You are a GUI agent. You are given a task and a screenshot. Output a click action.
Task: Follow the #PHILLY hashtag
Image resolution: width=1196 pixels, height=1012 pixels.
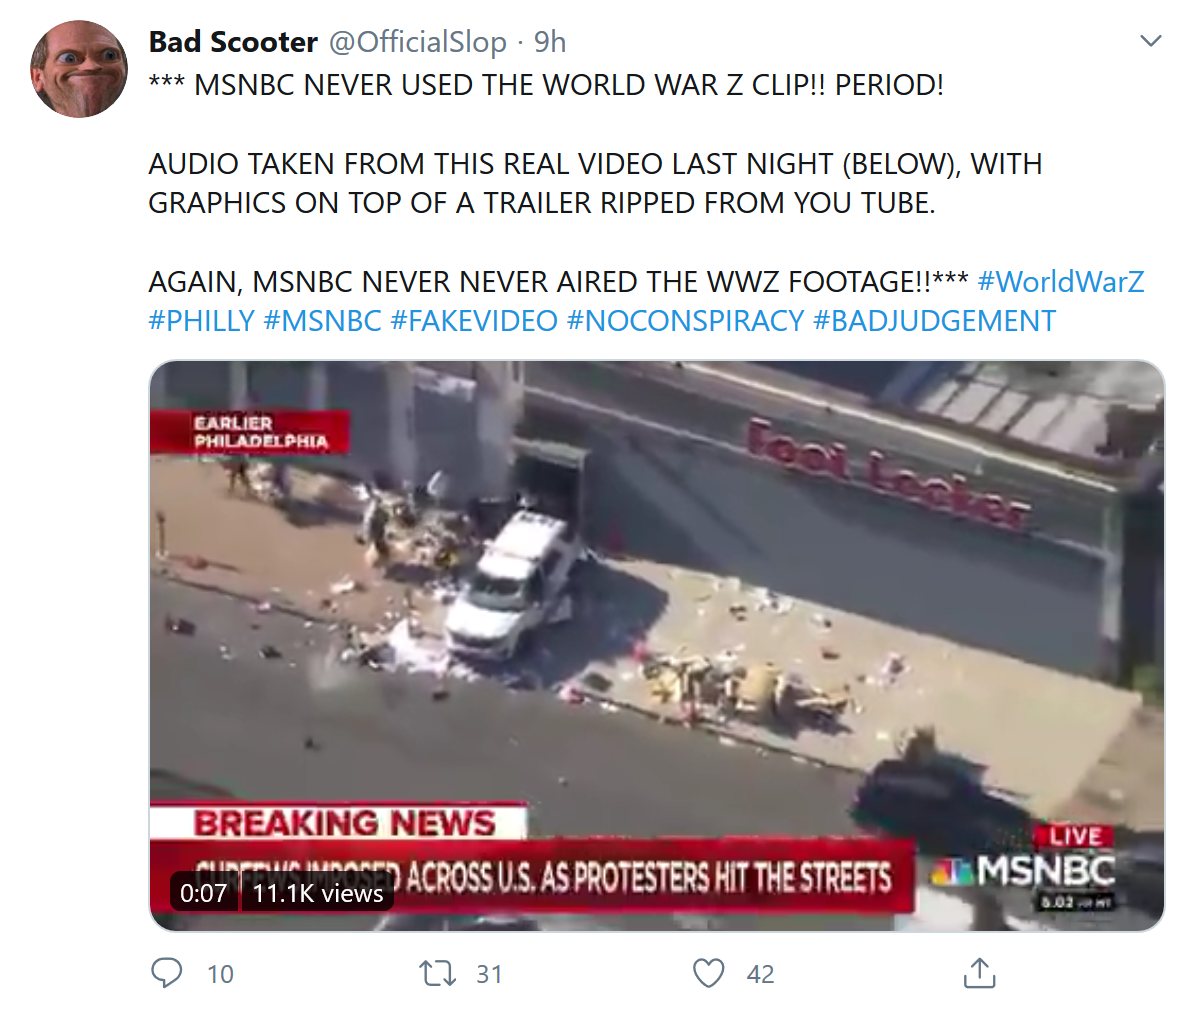(201, 321)
